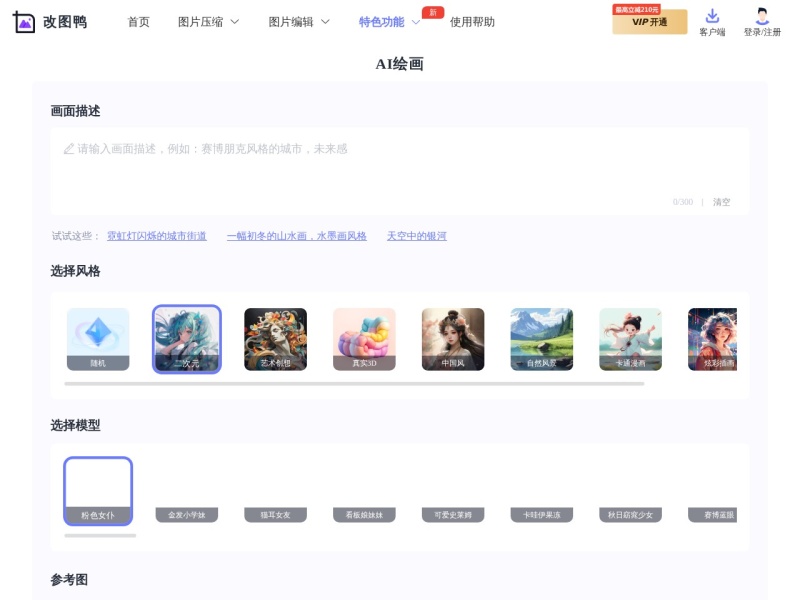The image size is (800, 600).
Task: Select the 粉色女仆 model
Action: [x=98, y=491]
